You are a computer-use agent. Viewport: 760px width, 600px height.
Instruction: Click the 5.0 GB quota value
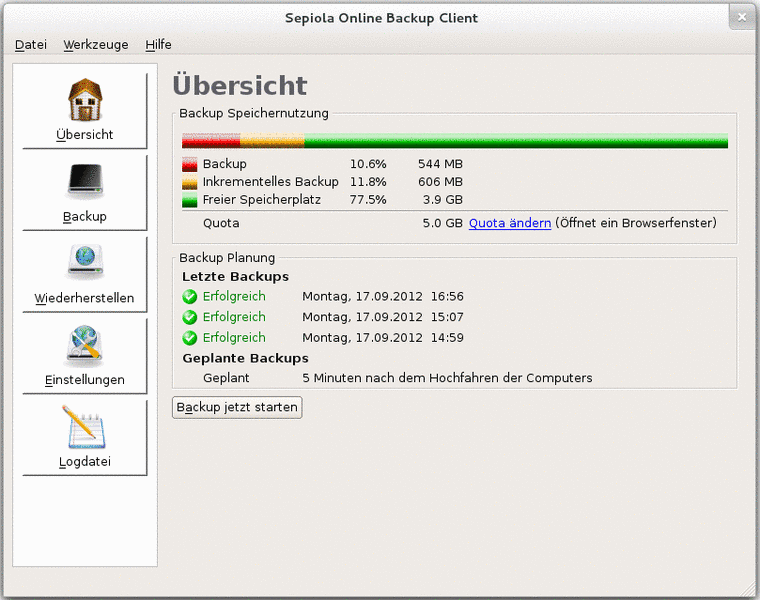click(x=443, y=223)
